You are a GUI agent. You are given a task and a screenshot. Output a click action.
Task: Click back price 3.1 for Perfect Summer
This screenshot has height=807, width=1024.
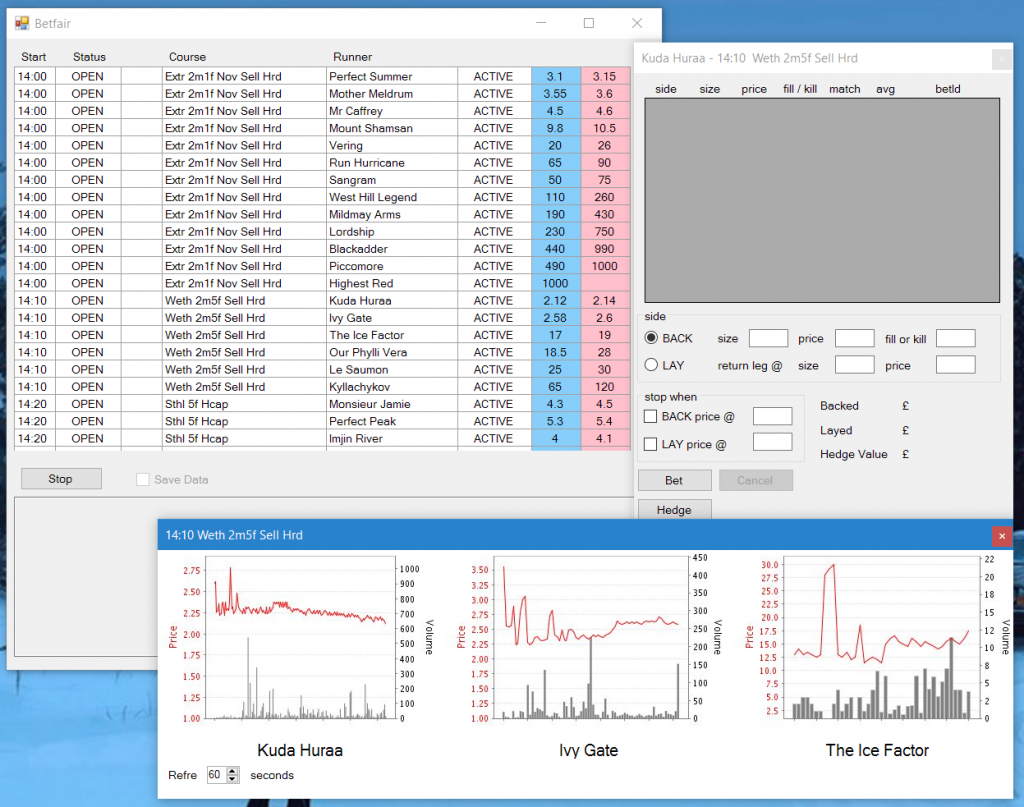(x=556, y=76)
